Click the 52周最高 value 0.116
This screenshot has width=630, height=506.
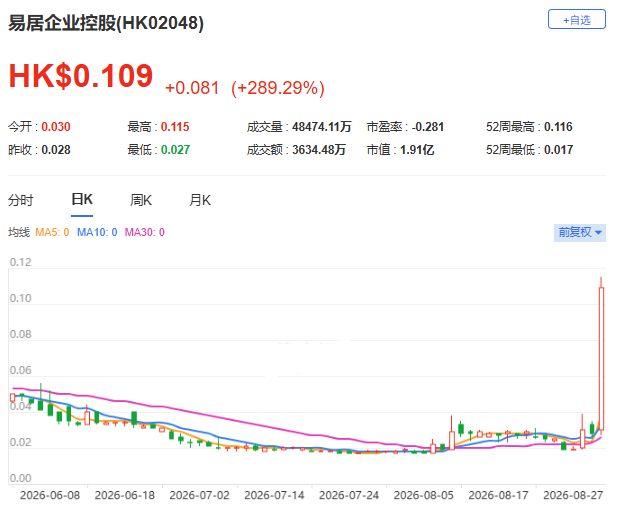pyautogui.click(x=558, y=127)
